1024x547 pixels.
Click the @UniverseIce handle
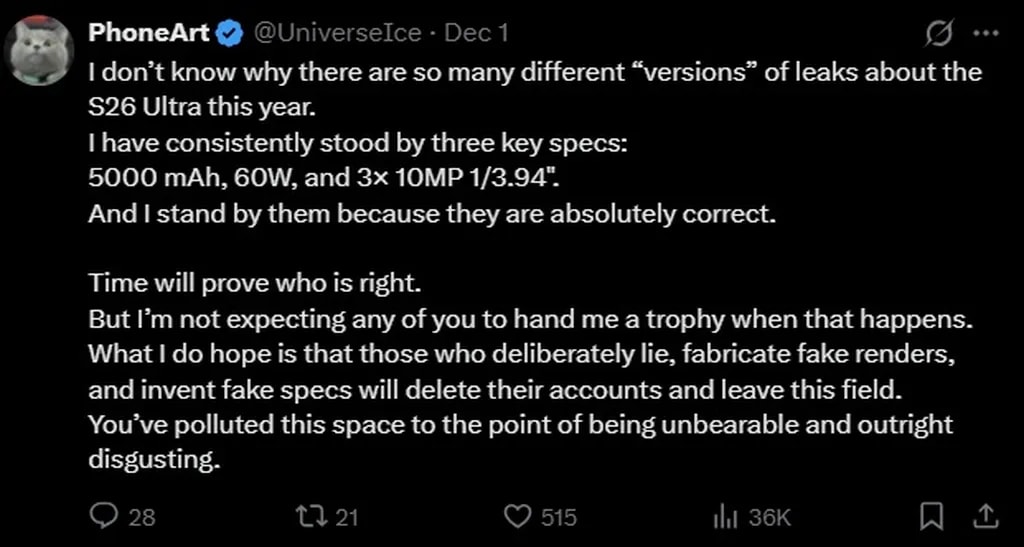click(338, 33)
